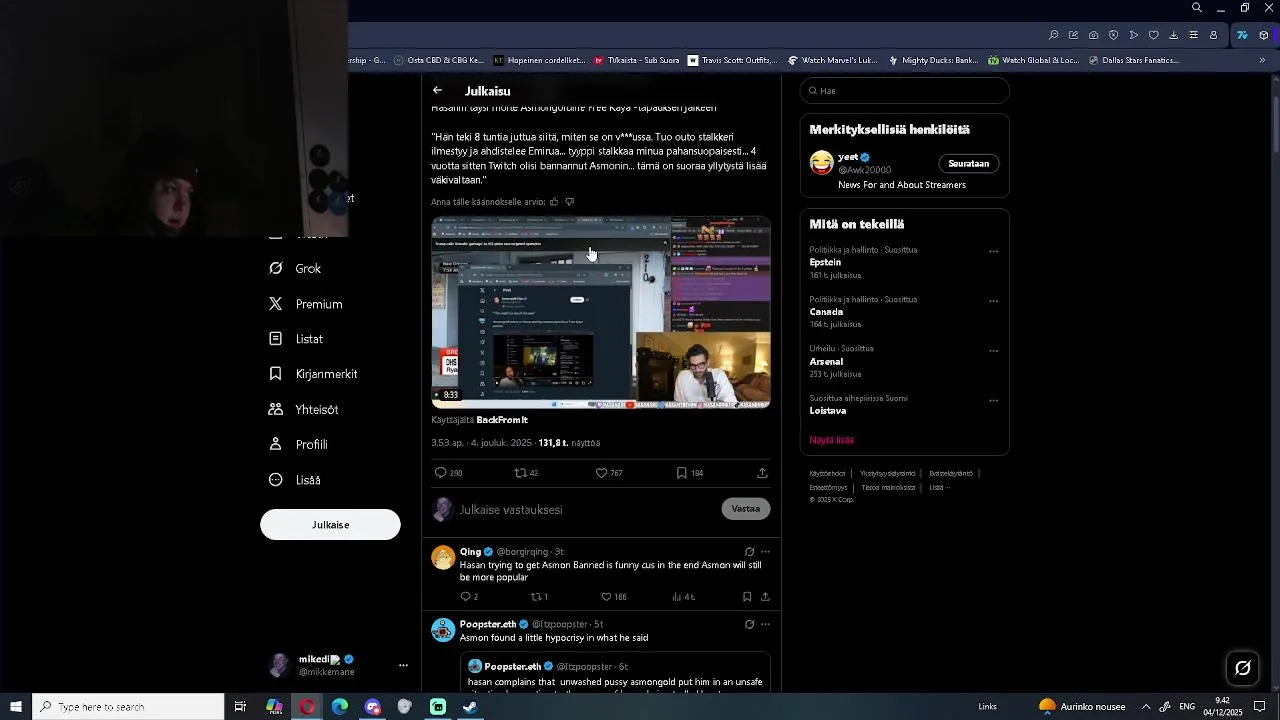Viewport: 1280px width, 720px height.
Task: Open Käyttöehdot footer link
Action: [x=827, y=473]
